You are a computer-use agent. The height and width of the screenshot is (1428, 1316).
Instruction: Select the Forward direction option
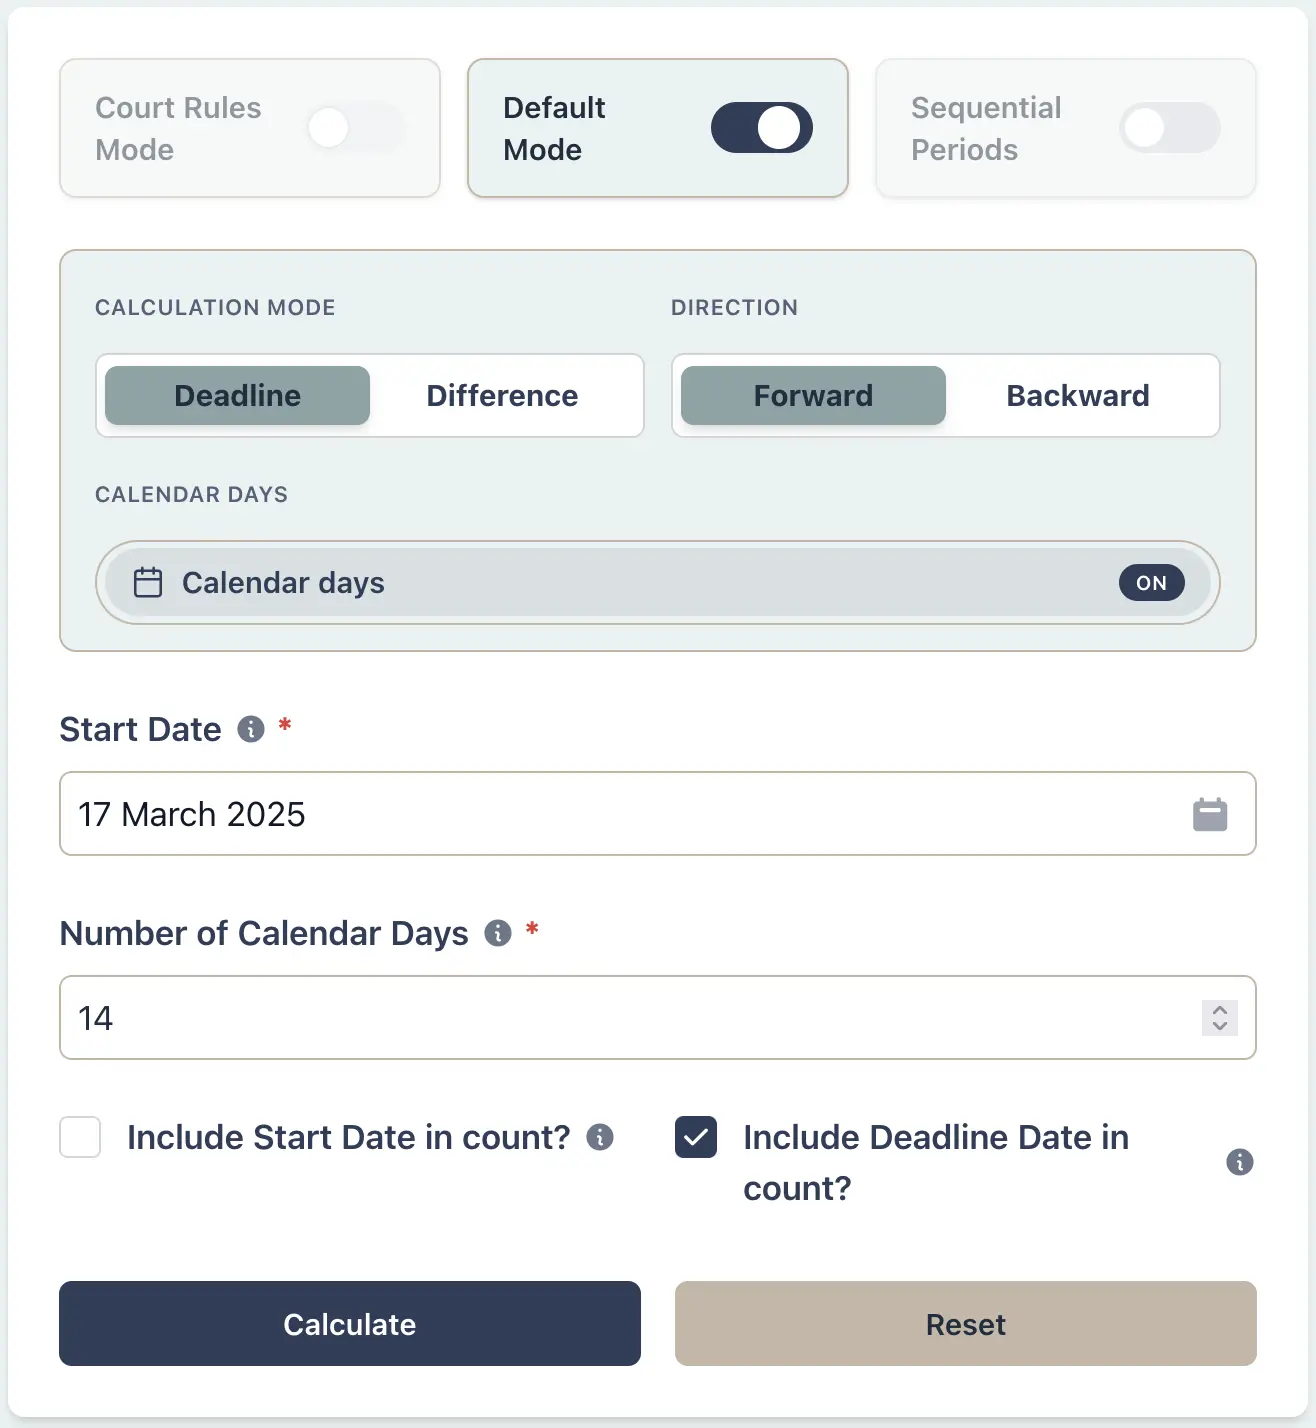(x=812, y=395)
